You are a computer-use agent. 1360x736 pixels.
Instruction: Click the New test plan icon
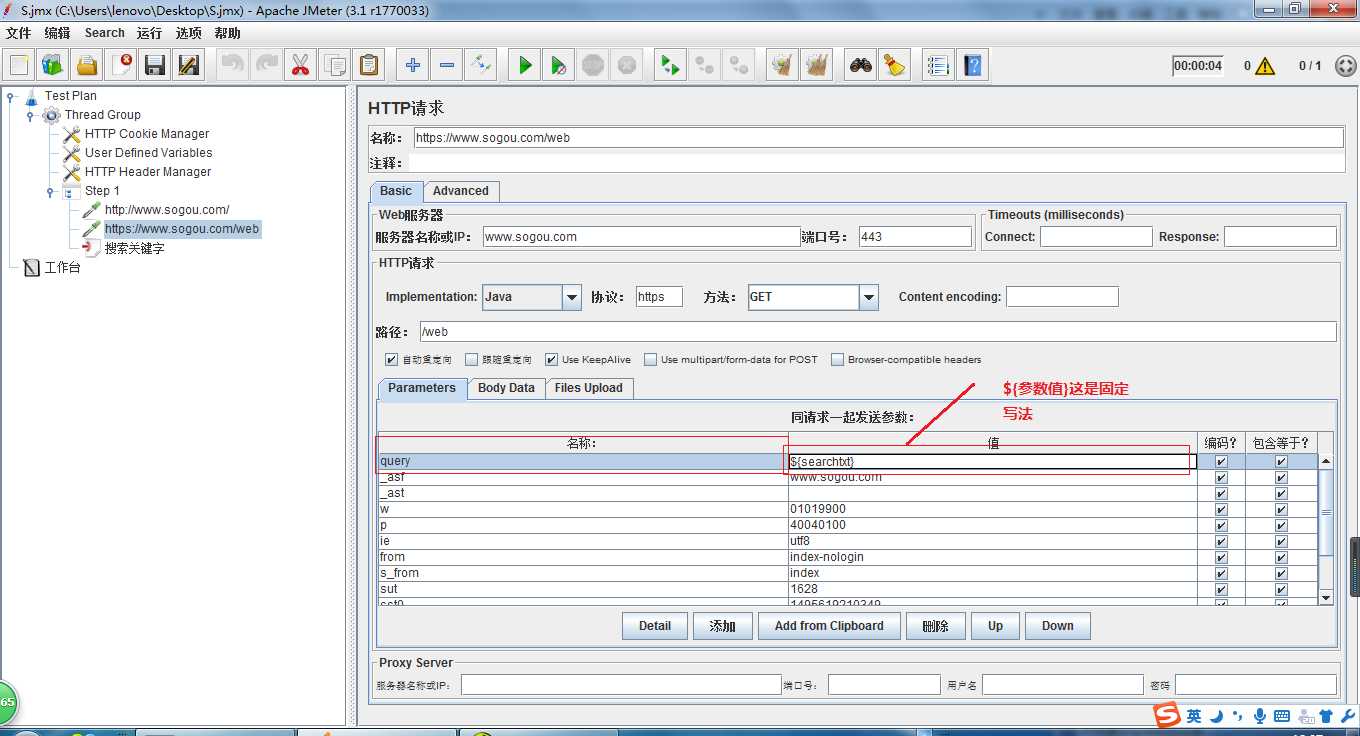point(19,65)
